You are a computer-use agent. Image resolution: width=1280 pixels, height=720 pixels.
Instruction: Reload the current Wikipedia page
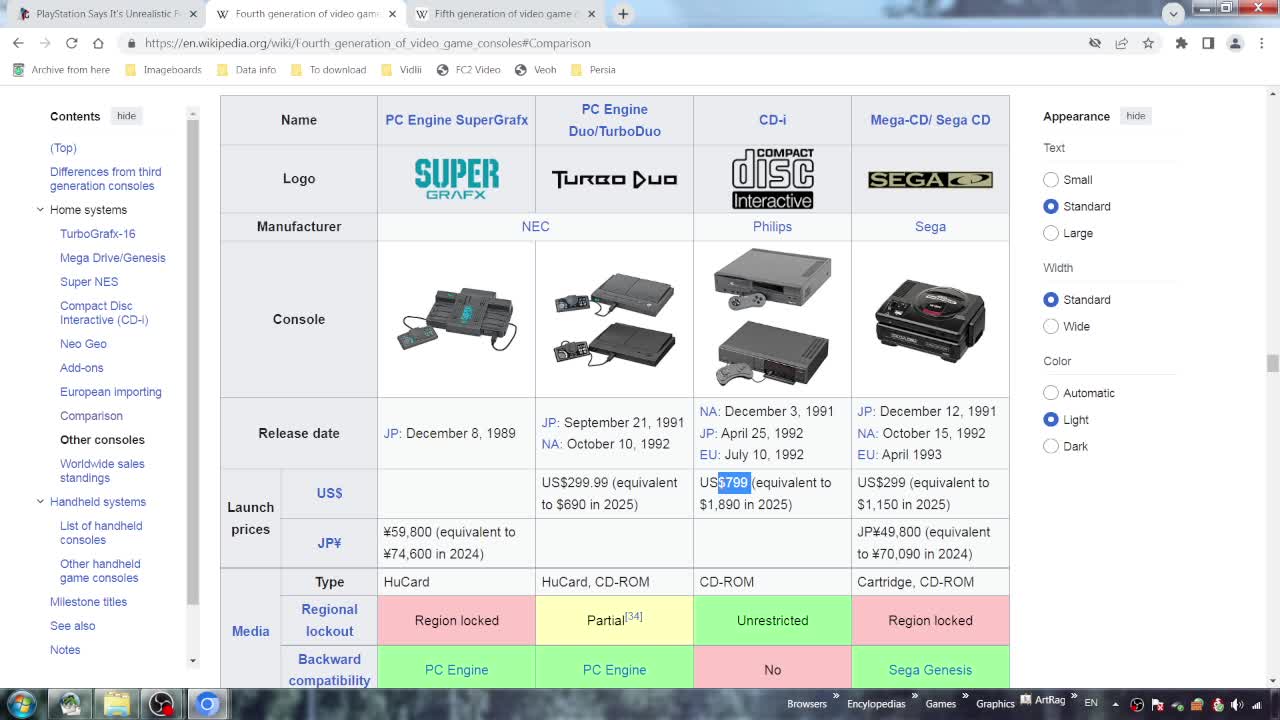[x=71, y=43]
